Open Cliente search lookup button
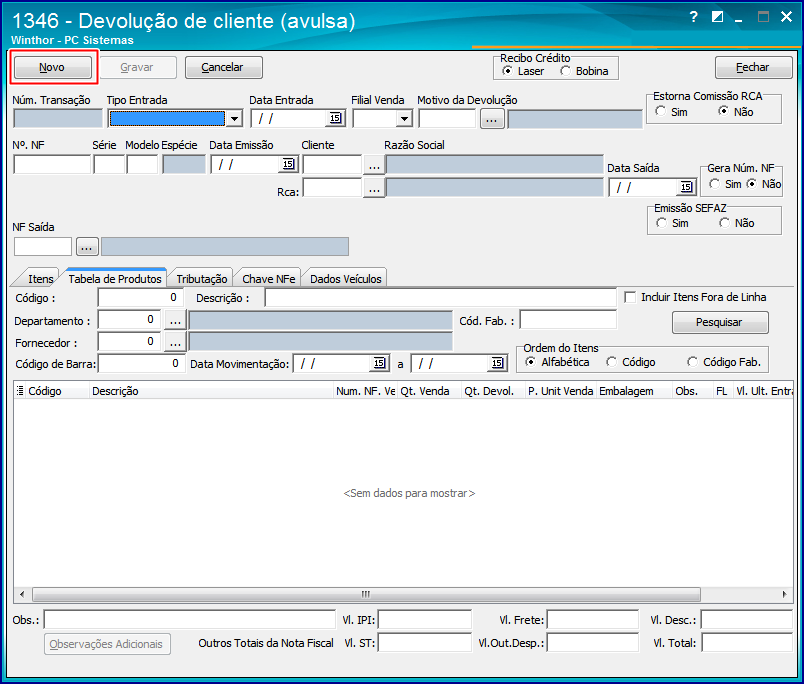Screen dimensions: 804x684 (x=374, y=165)
